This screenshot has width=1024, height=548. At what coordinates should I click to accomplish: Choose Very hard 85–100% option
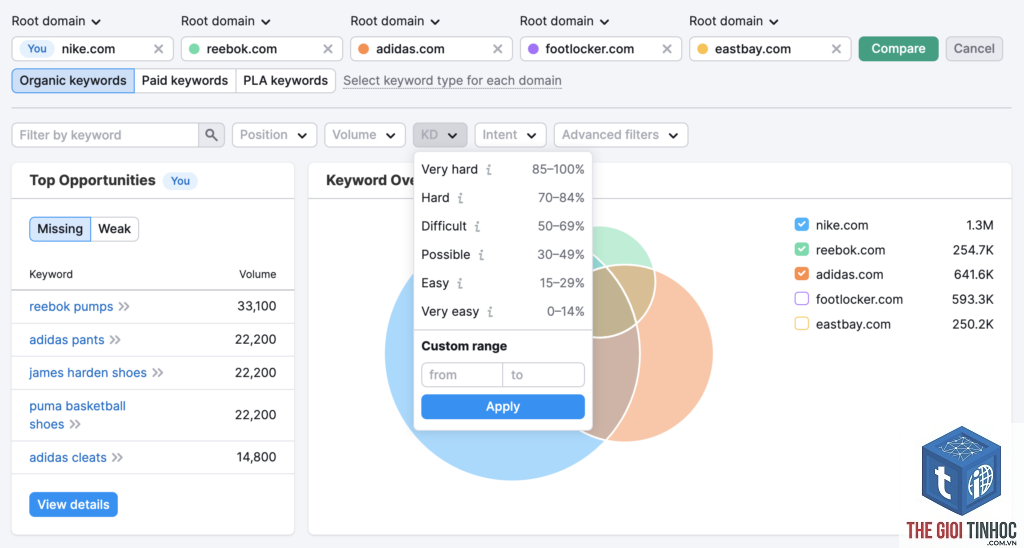tap(503, 170)
